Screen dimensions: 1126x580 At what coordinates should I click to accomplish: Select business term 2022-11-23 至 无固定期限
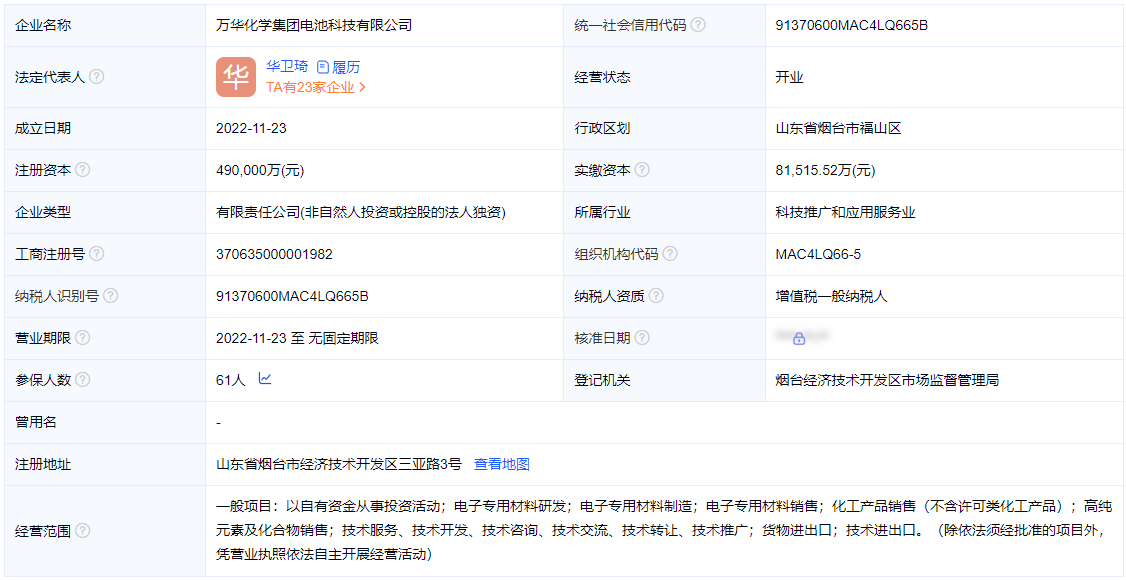pyautogui.click(x=297, y=337)
